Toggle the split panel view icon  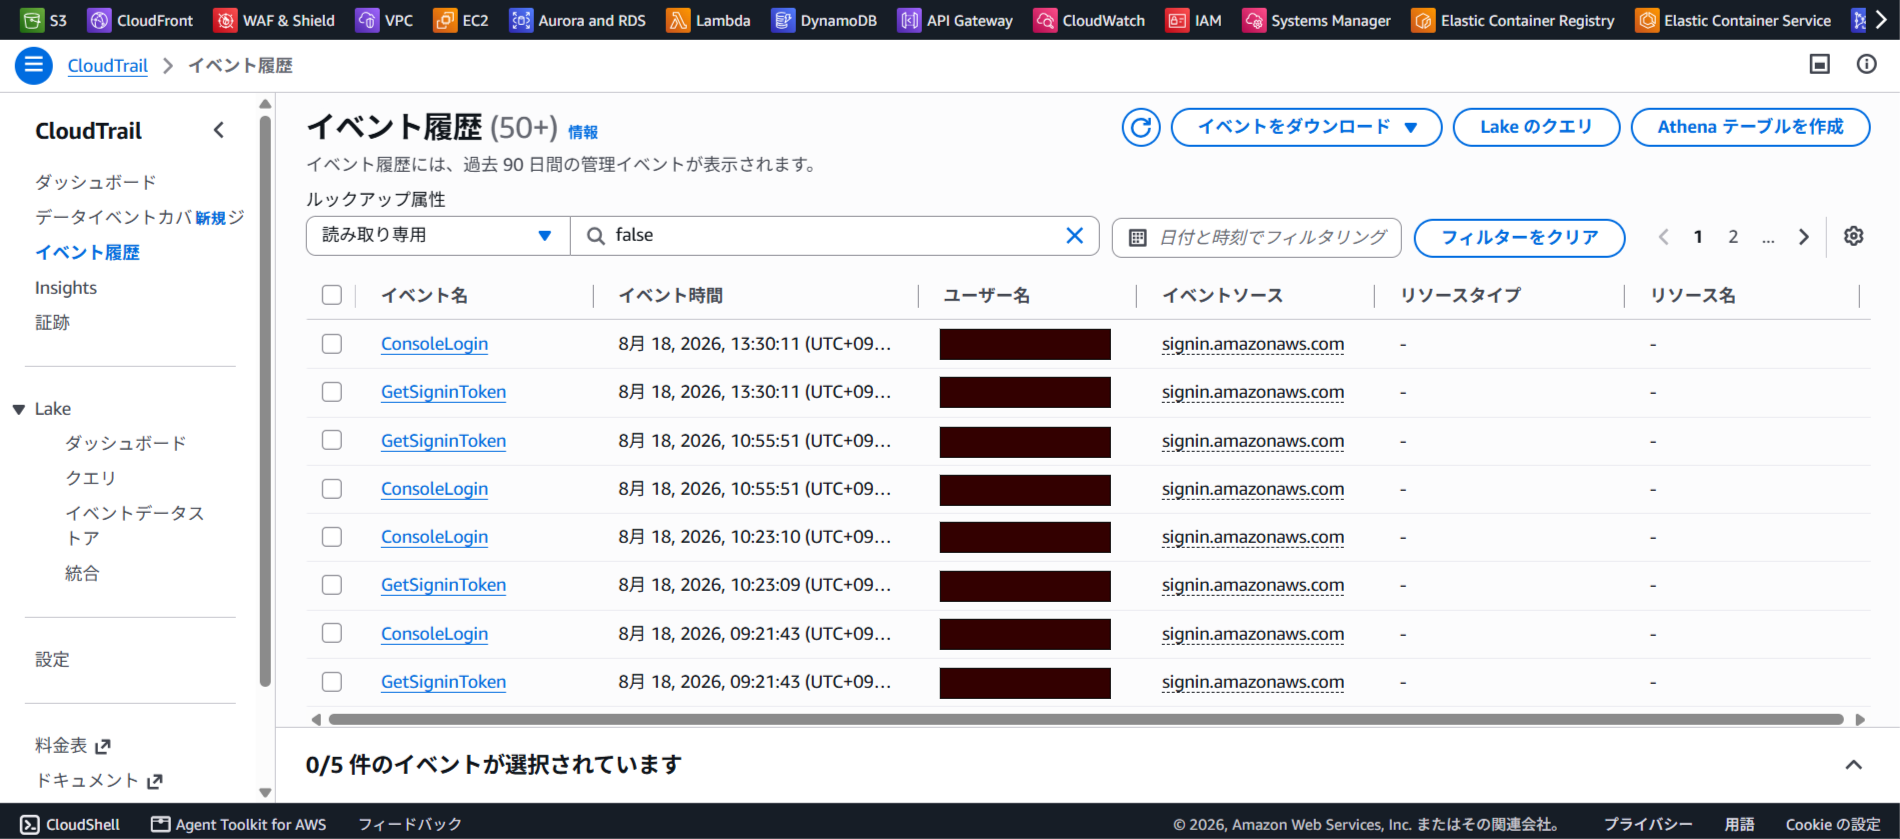[1820, 64]
